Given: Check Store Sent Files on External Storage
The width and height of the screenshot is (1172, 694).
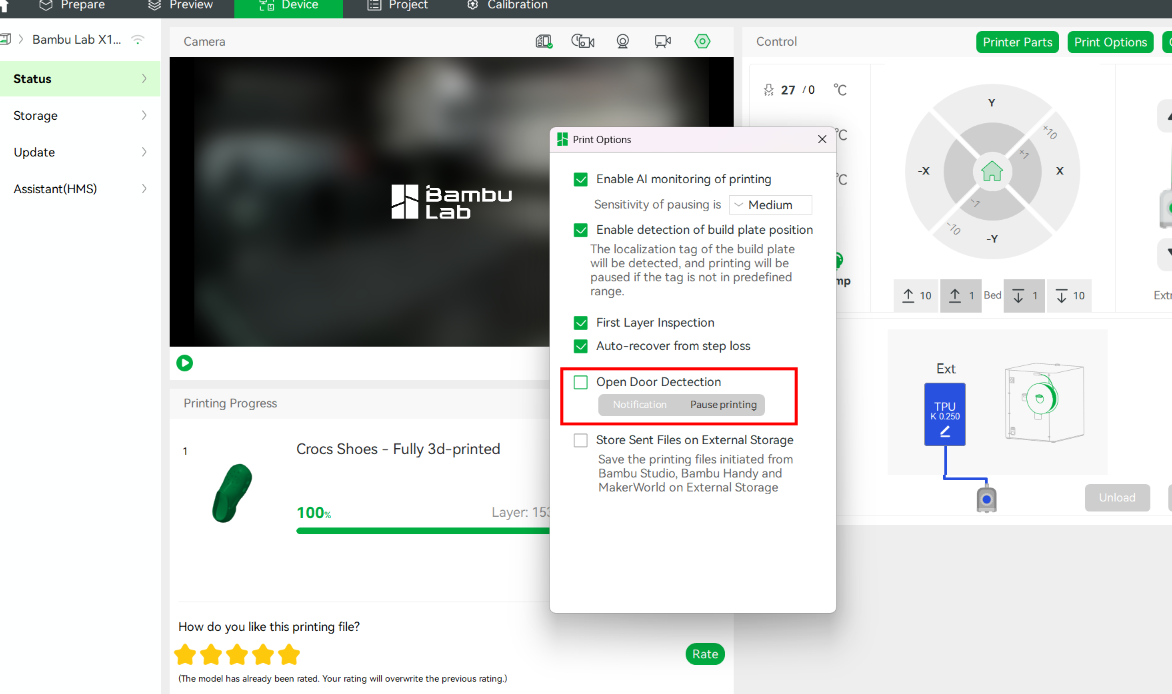Looking at the screenshot, I should pyautogui.click(x=581, y=440).
